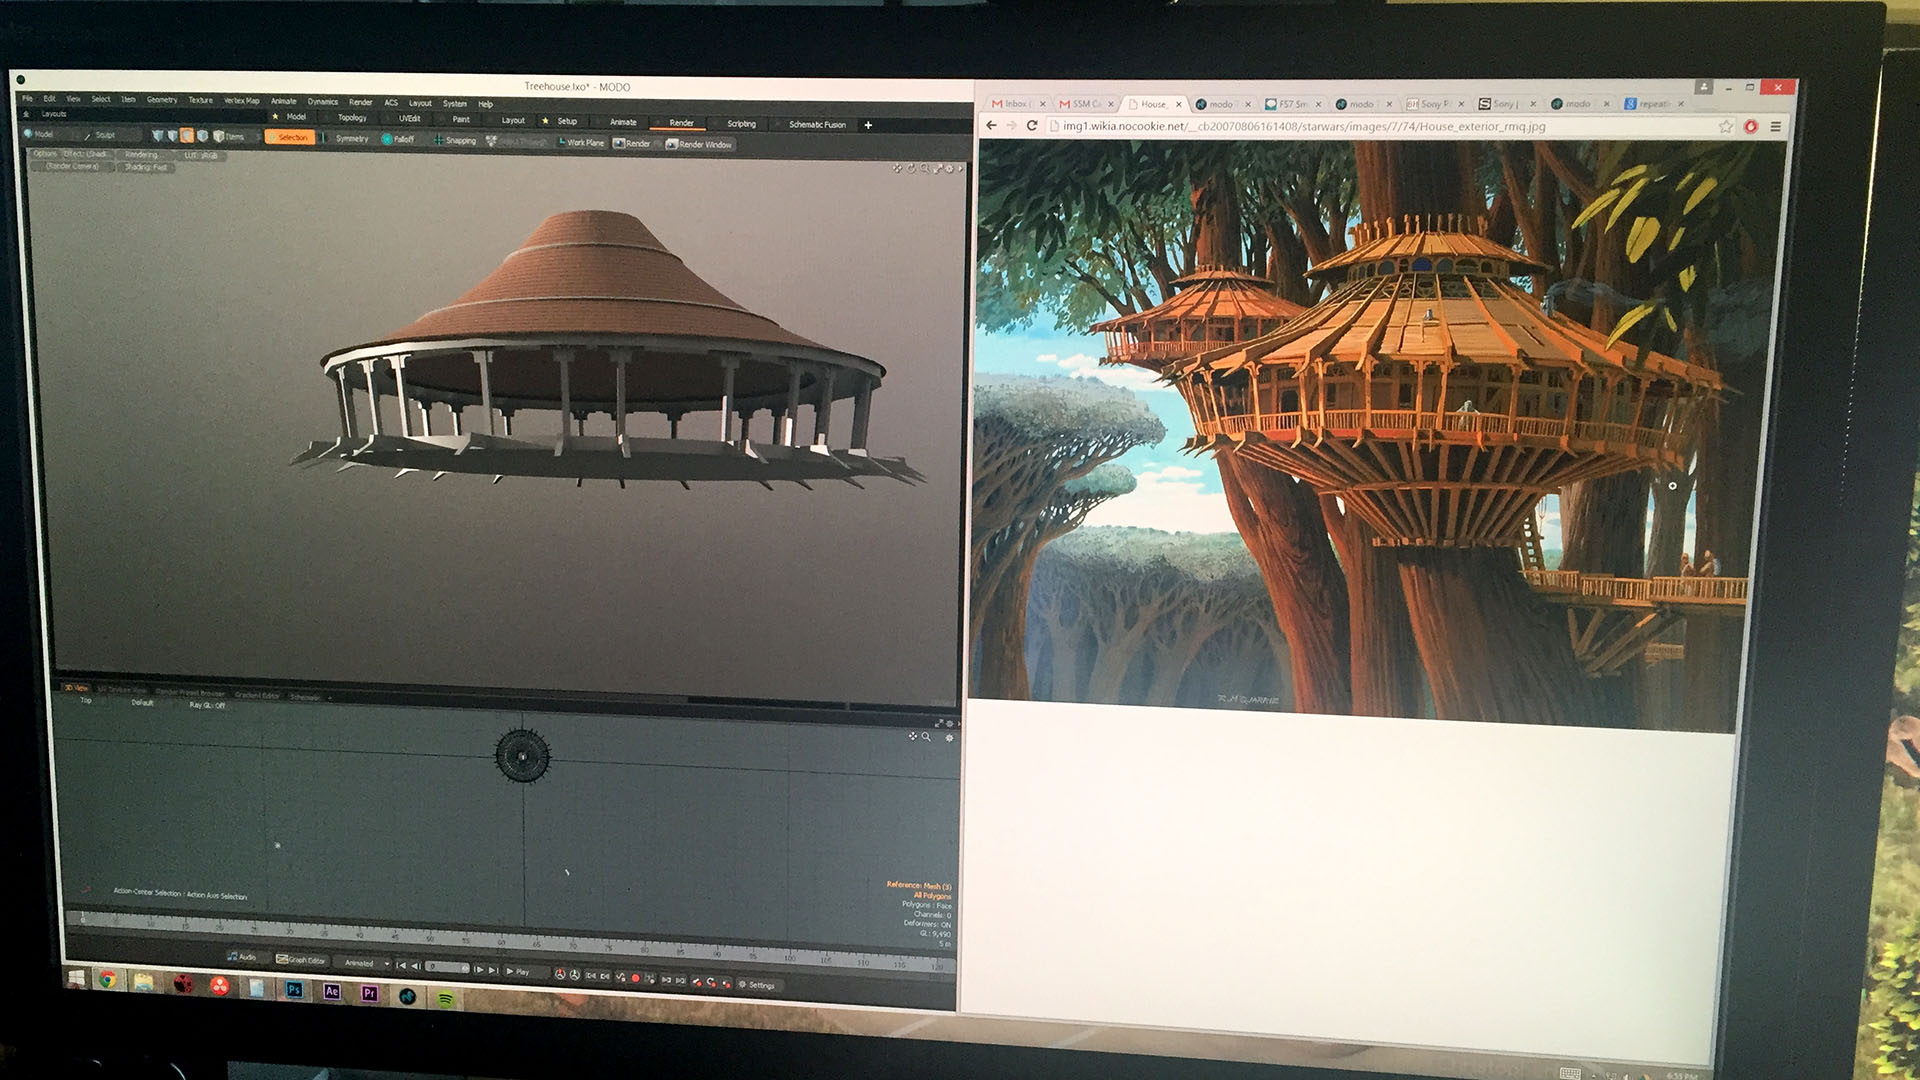Open the Top view gear settings

[949, 738]
